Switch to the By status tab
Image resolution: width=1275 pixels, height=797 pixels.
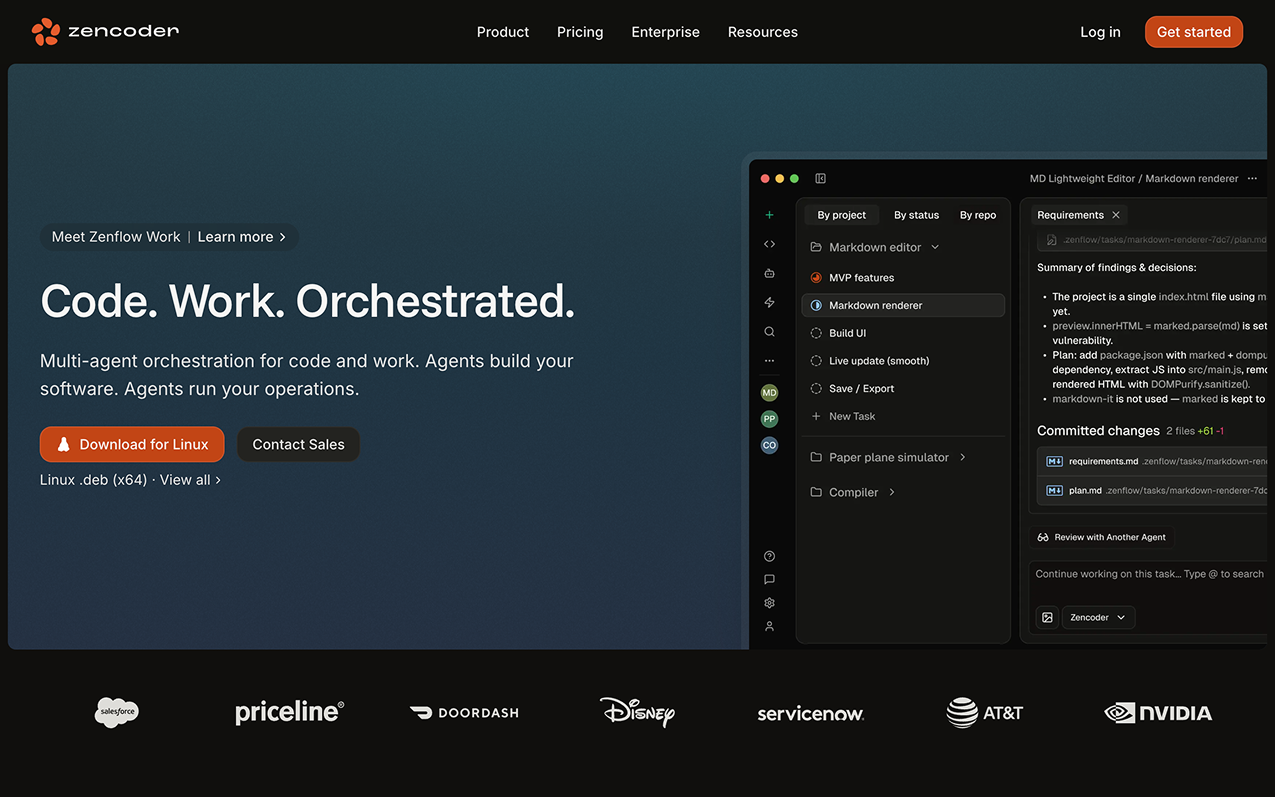coord(917,215)
